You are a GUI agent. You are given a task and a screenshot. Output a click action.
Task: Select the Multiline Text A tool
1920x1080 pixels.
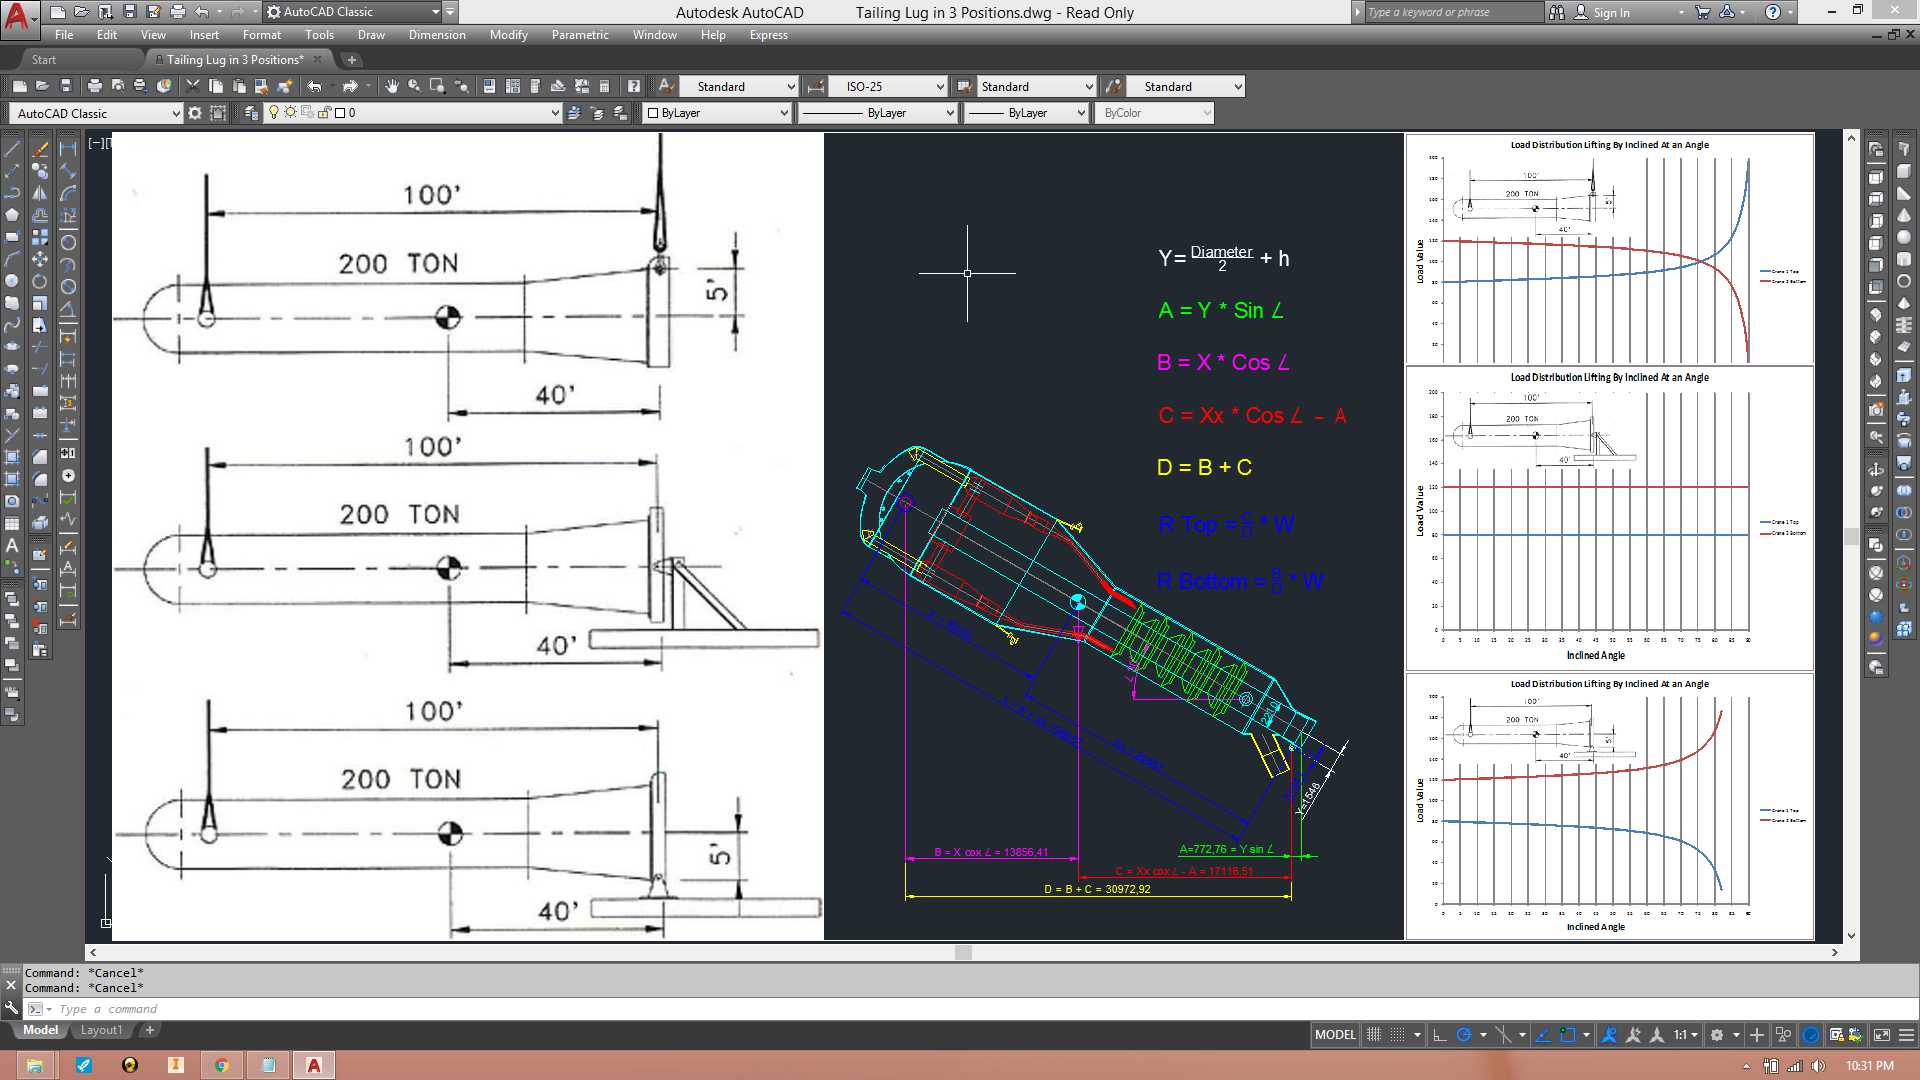point(12,545)
